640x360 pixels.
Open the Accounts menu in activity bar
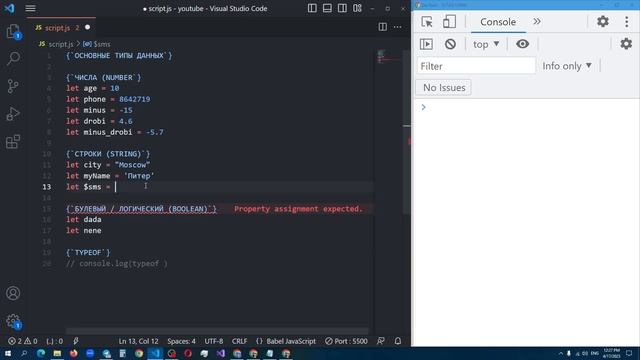point(13,293)
